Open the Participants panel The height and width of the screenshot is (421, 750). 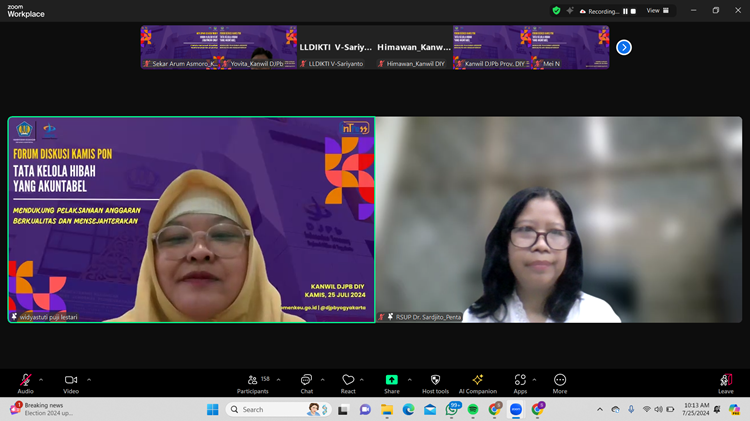coord(252,381)
